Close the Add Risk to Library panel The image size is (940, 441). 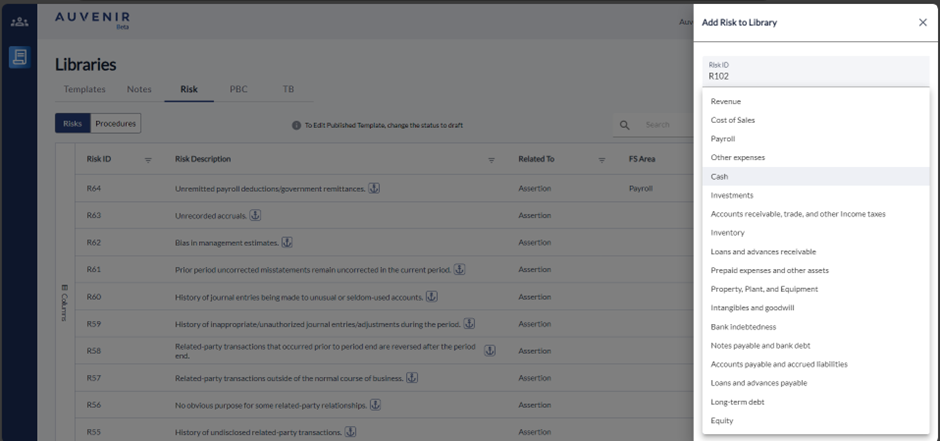tap(922, 22)
